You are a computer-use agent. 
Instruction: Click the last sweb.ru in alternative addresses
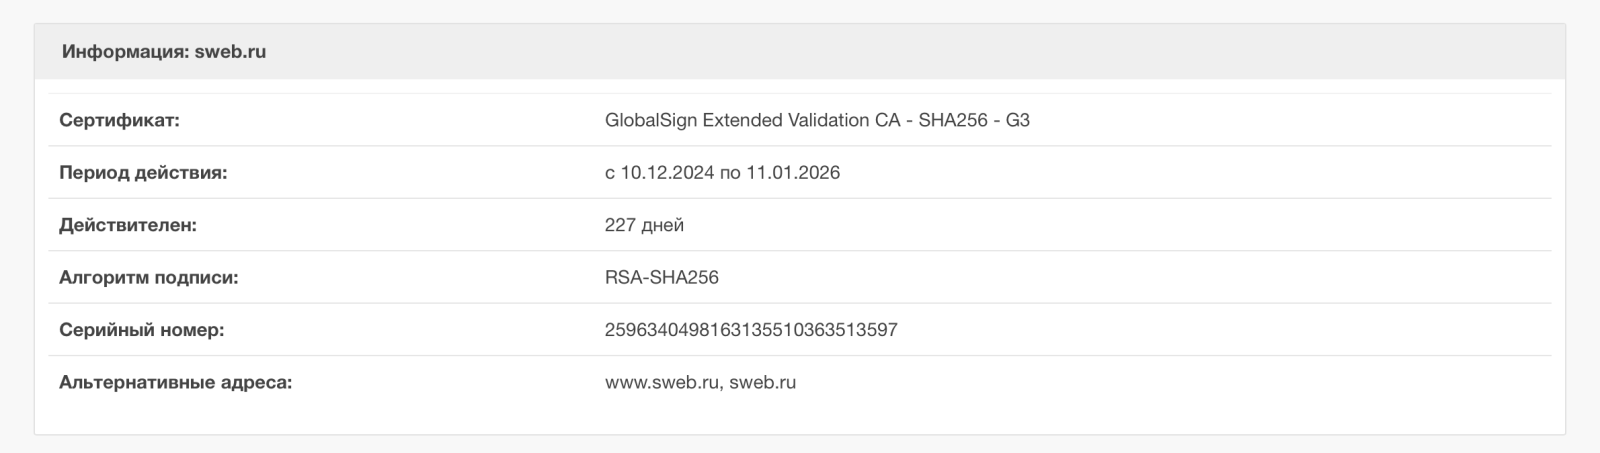click(x=763, y=383)
